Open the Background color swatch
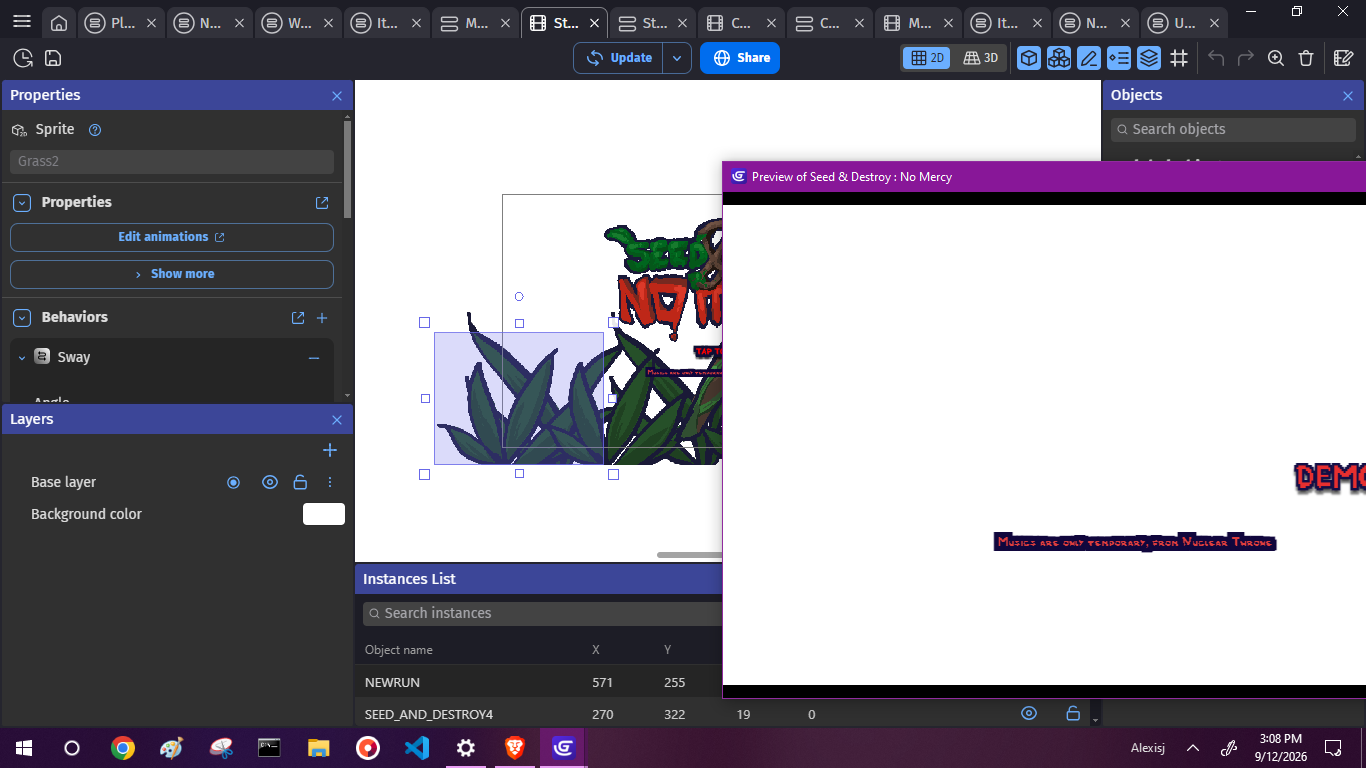This screenshot has height=768, width=1366. pyautogui.click(x=324, y=514)
